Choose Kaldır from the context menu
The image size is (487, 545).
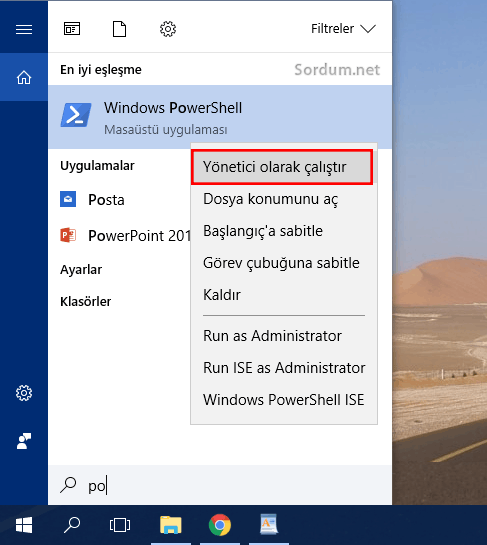pyautogui.click(x=284, y=295)
